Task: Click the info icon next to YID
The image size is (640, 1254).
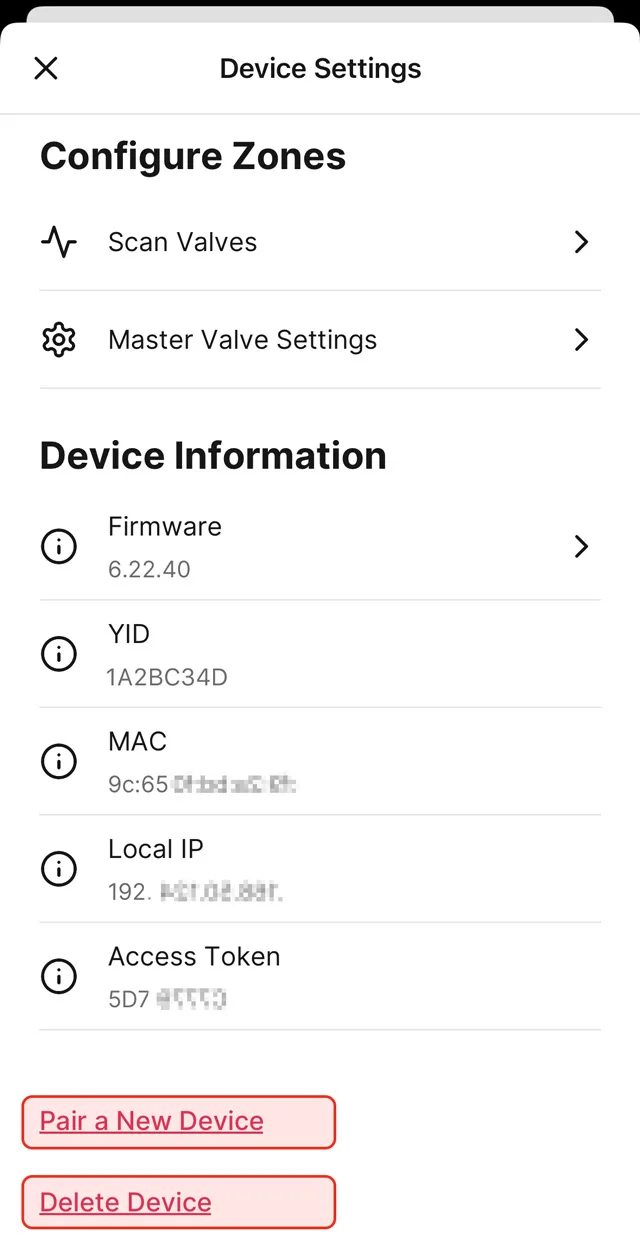Action: 58,654
